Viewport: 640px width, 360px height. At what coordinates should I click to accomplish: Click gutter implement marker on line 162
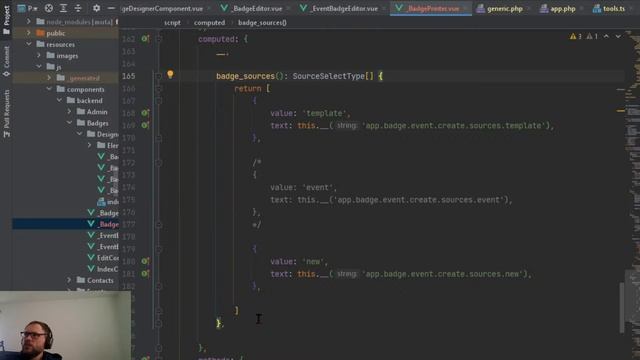tap(145, 39)
